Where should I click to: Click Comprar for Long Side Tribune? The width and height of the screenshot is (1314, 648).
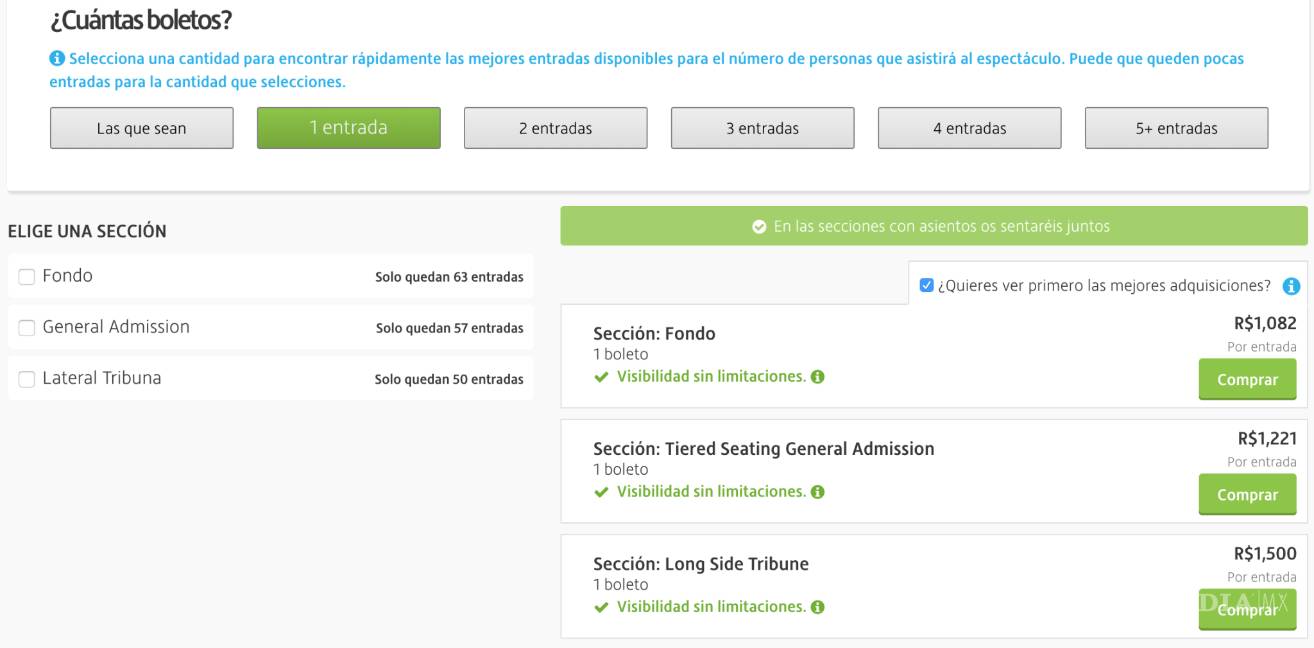pyautogui.click(x=1247, y=610)
